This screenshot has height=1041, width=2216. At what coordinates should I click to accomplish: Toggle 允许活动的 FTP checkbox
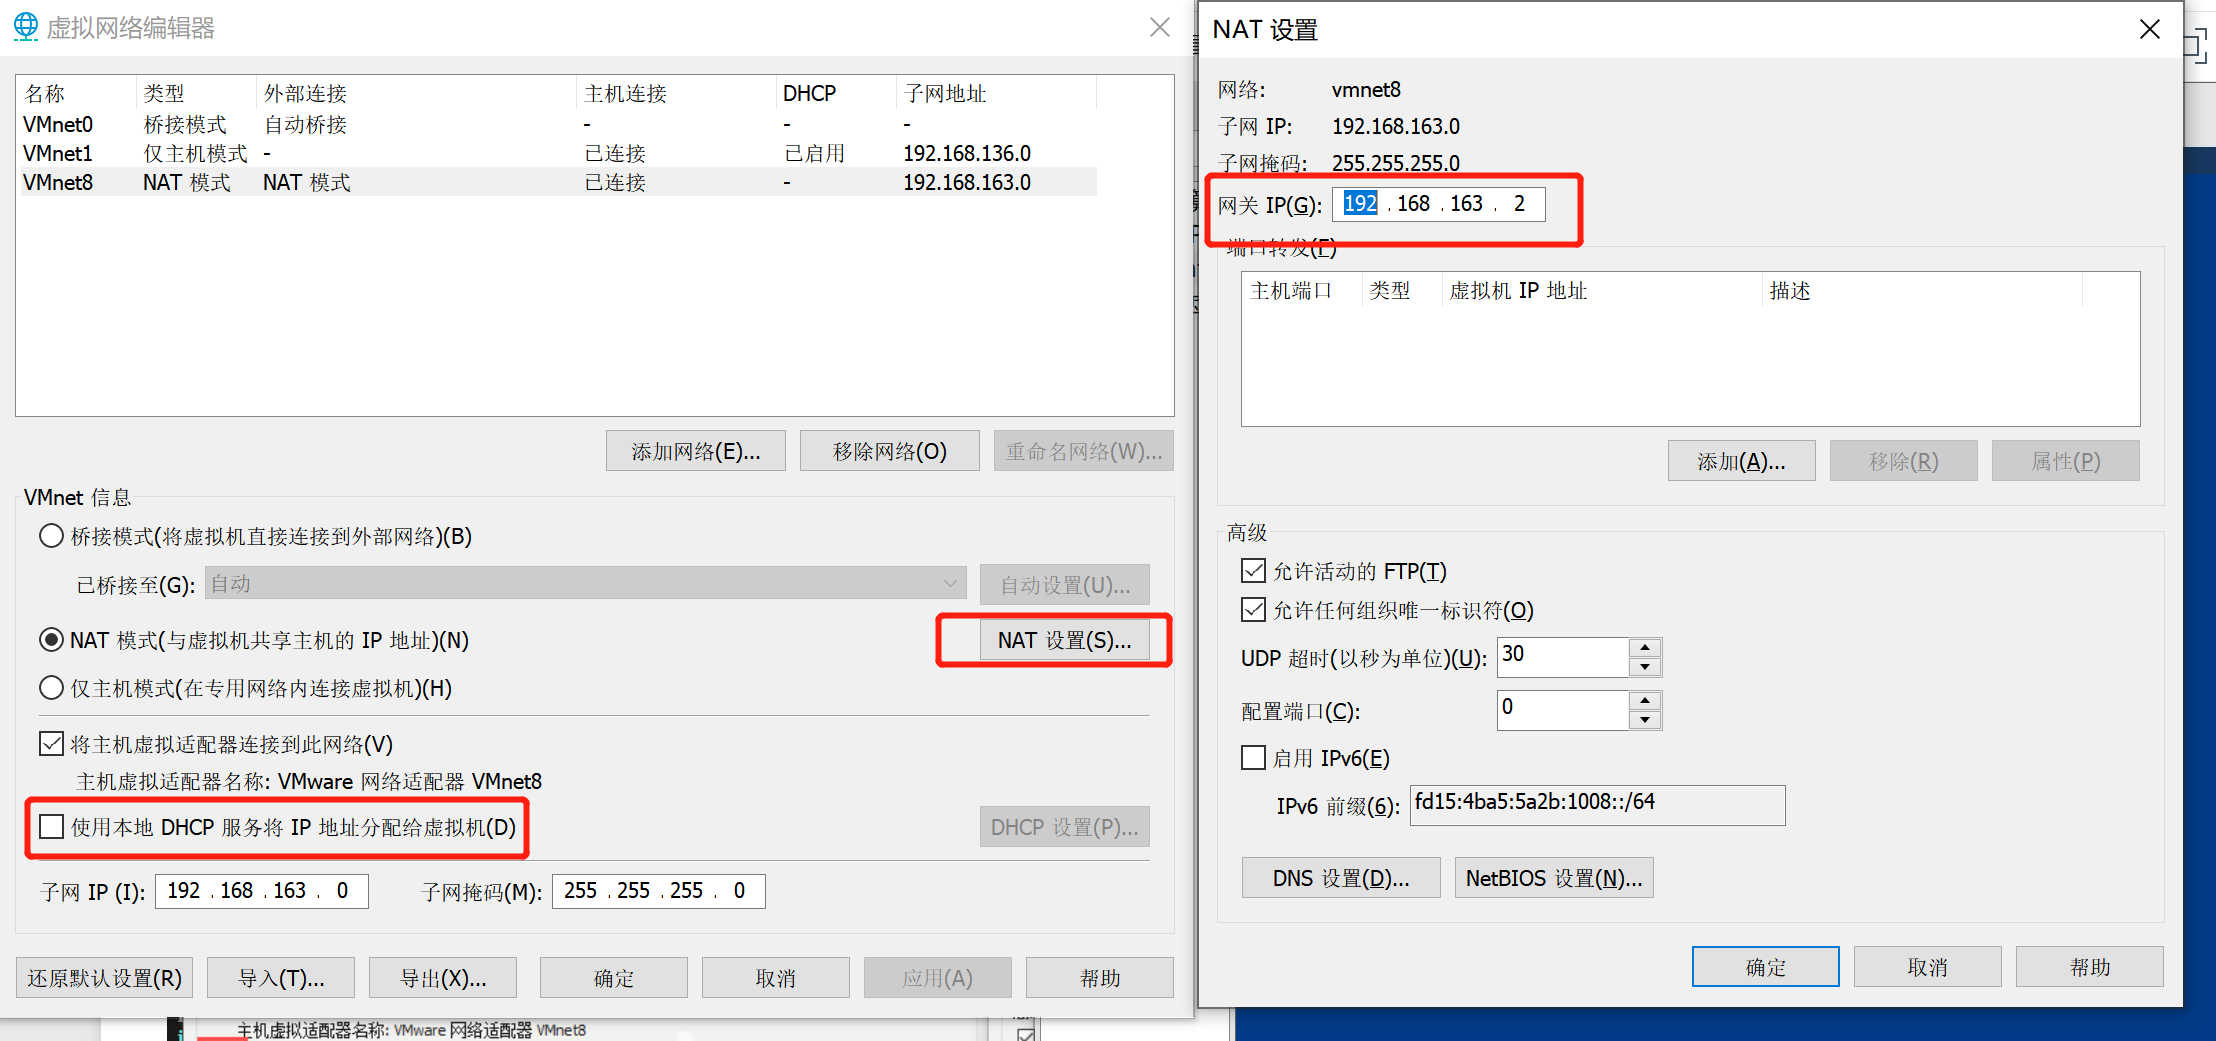pos(1253,571)
